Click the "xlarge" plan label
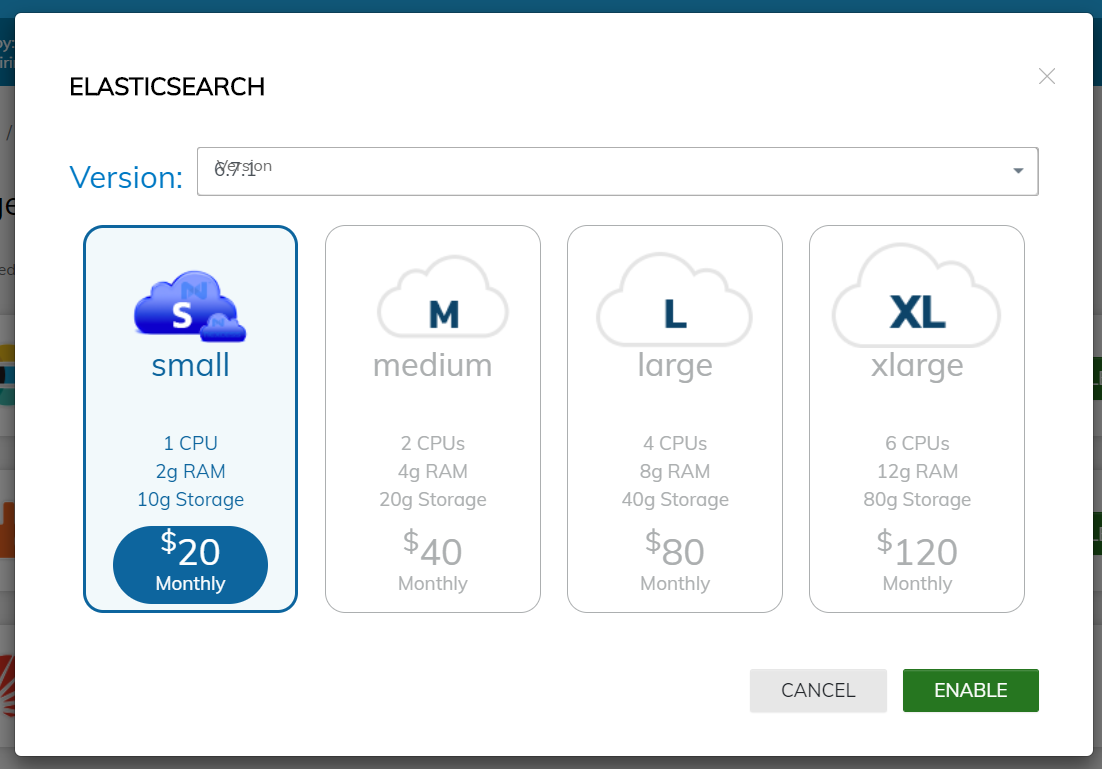 pyautogui.click(x=917, y=365)
